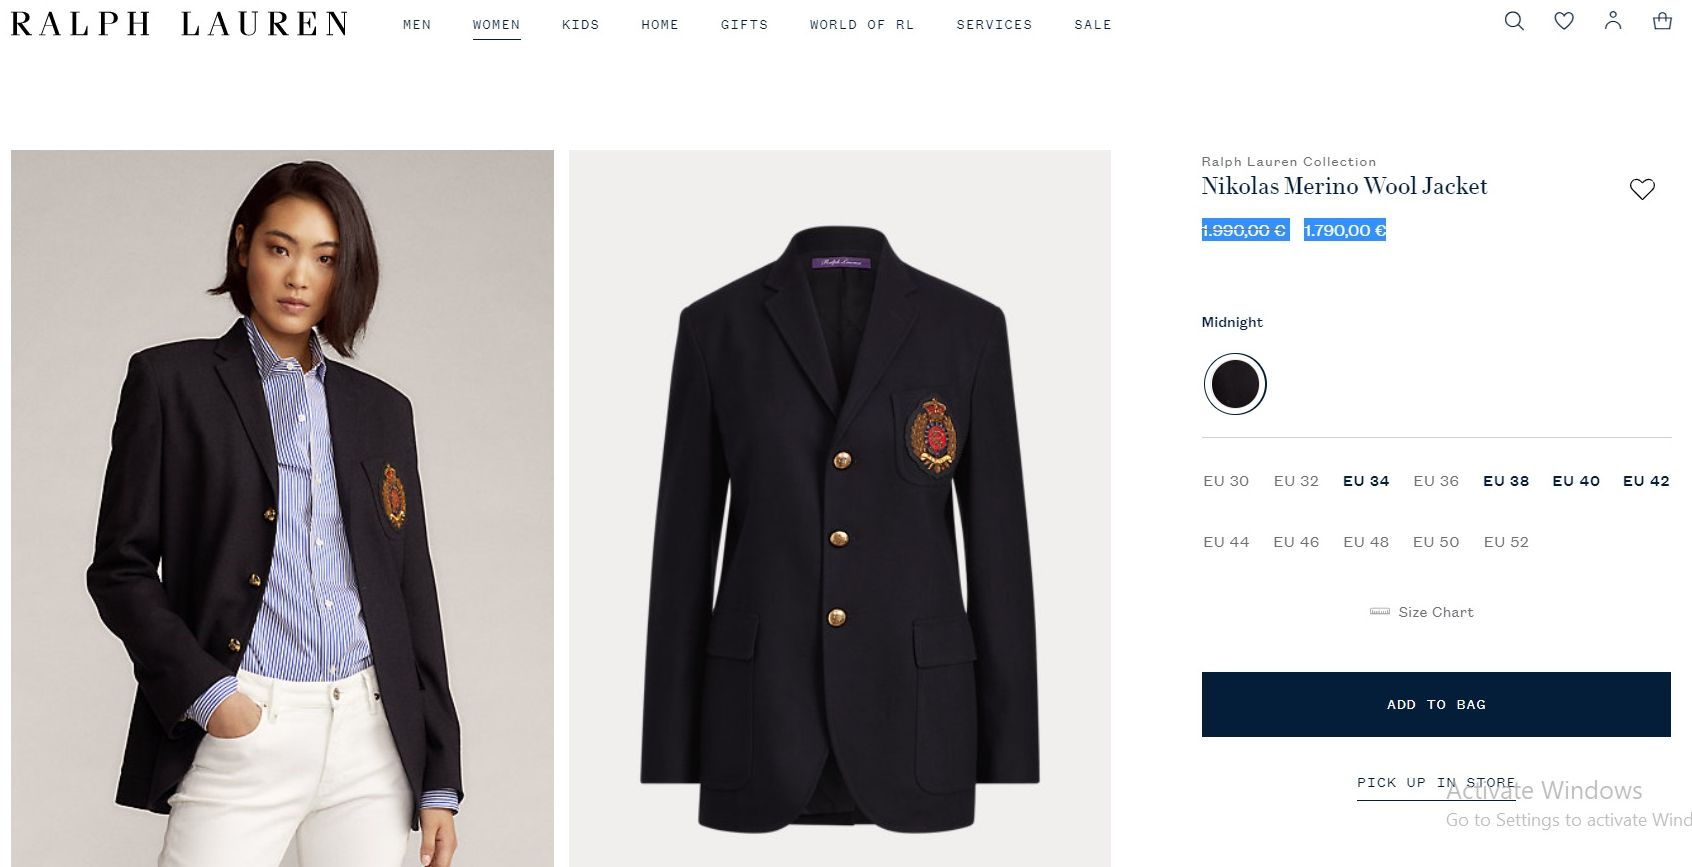Open the Men menu
The width and height of the screenshot is (1692, 867).
[x=417, y=25]
